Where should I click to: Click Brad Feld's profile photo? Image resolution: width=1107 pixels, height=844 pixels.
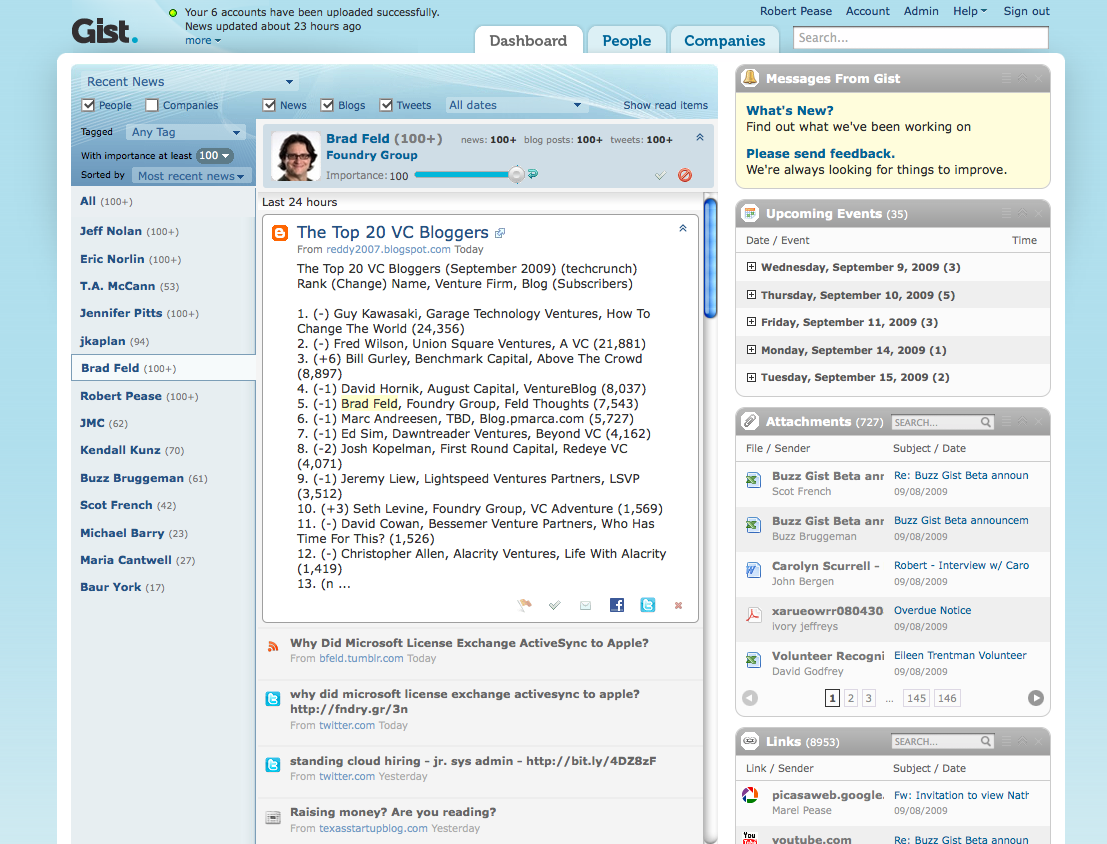click(x=296, y=156)
